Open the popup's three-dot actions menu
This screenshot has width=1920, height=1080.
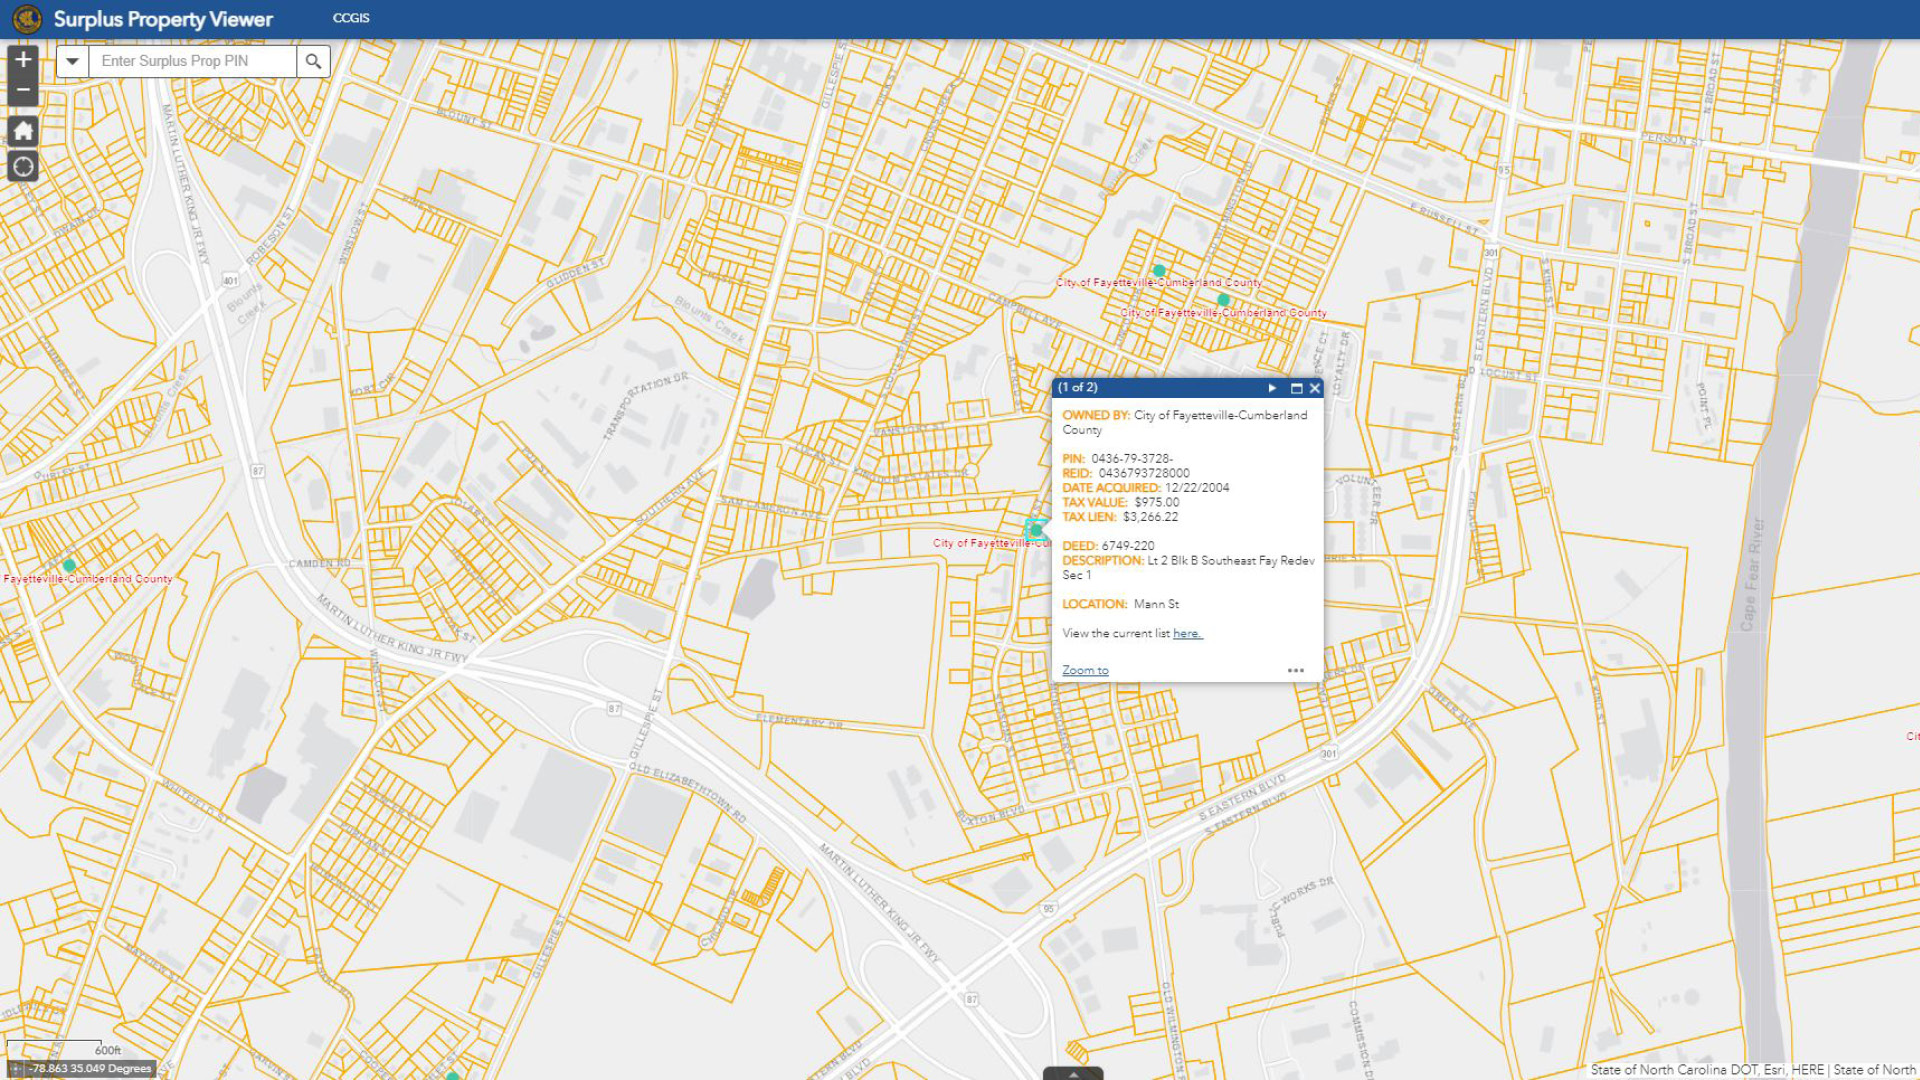[1295, 670]
